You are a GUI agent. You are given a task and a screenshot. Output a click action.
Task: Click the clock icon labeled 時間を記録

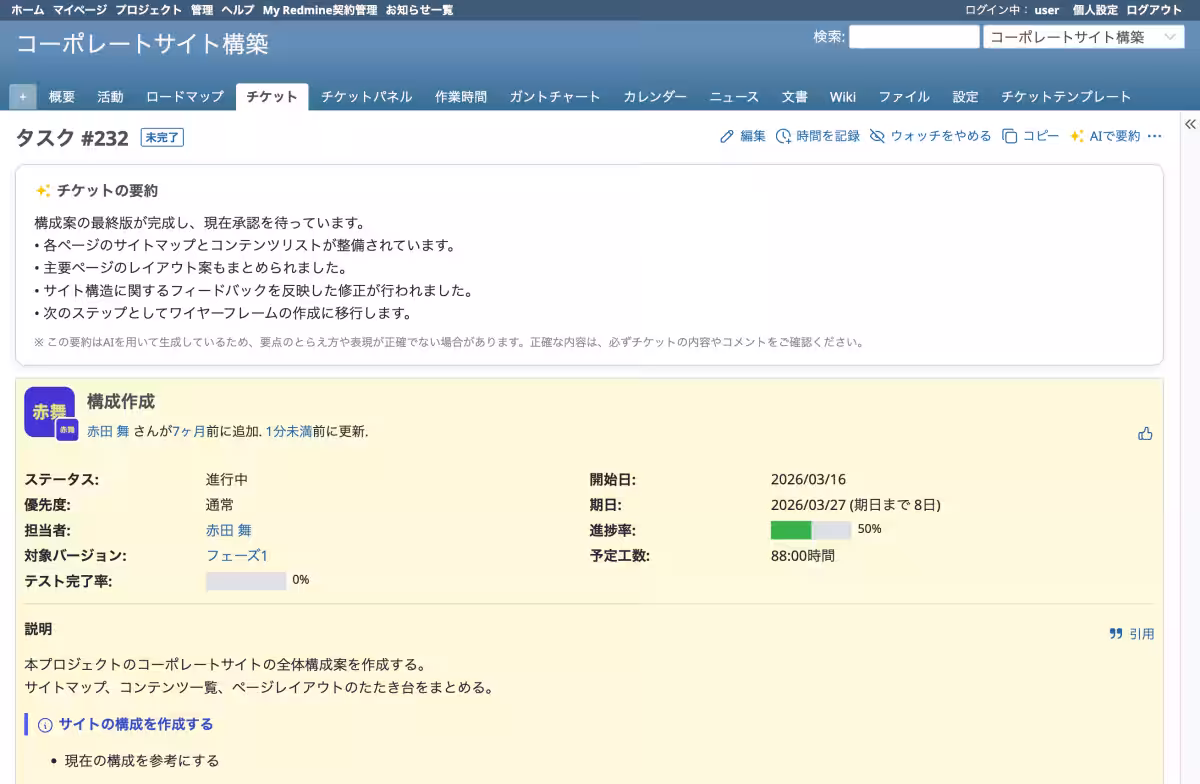(x=783, y=137)
